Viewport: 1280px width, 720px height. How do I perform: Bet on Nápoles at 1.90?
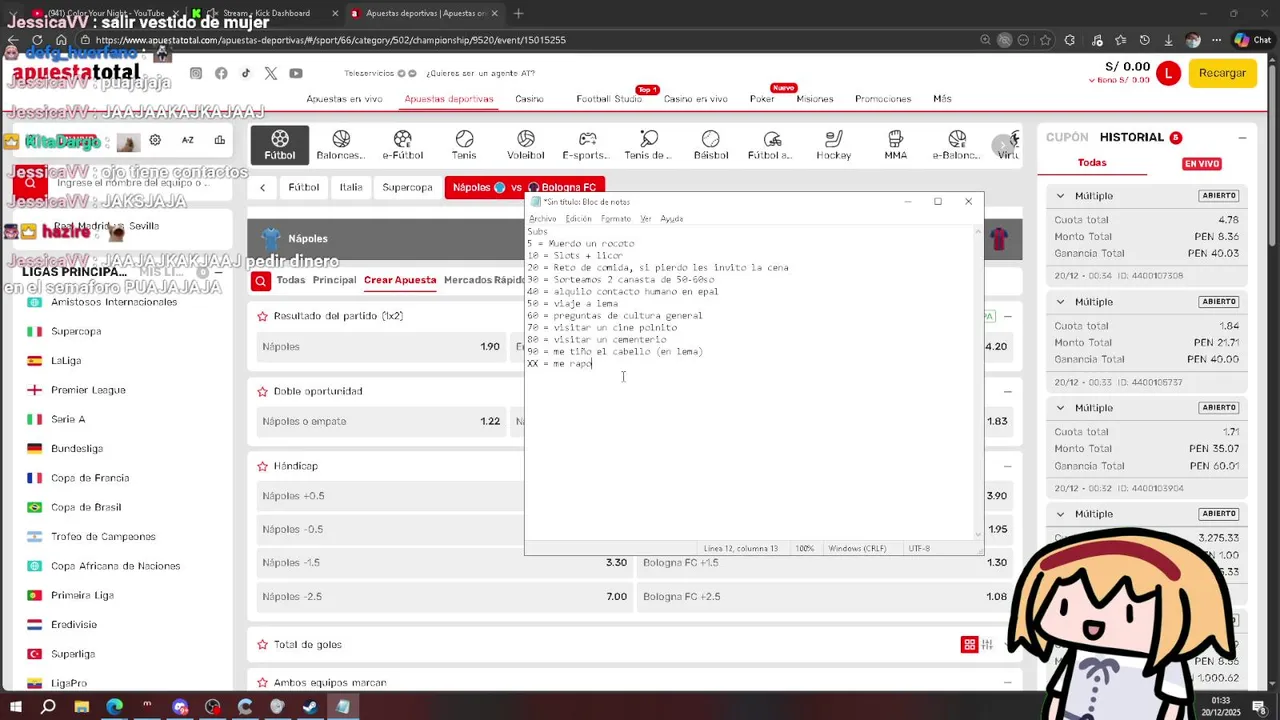click(381, 347)
